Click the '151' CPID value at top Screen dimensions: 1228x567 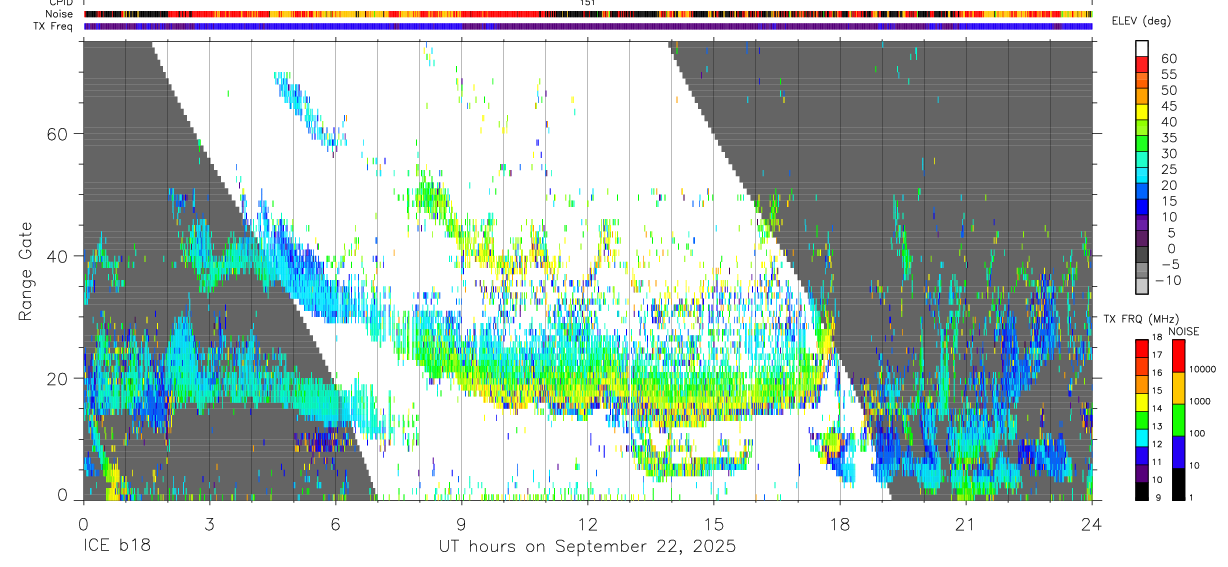588,3
